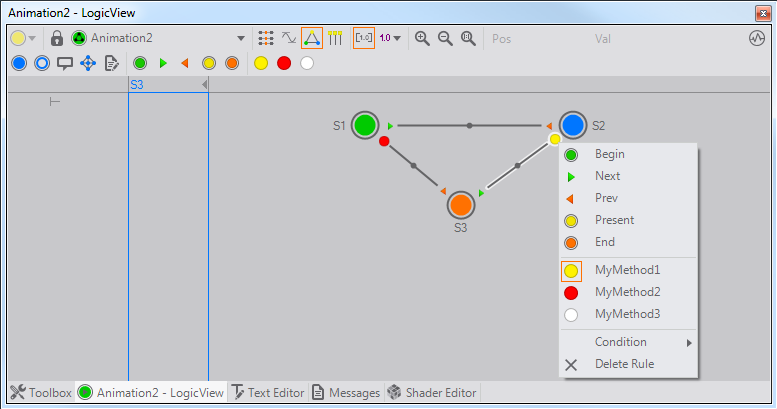Switch to the Text Editor tab

267,393
